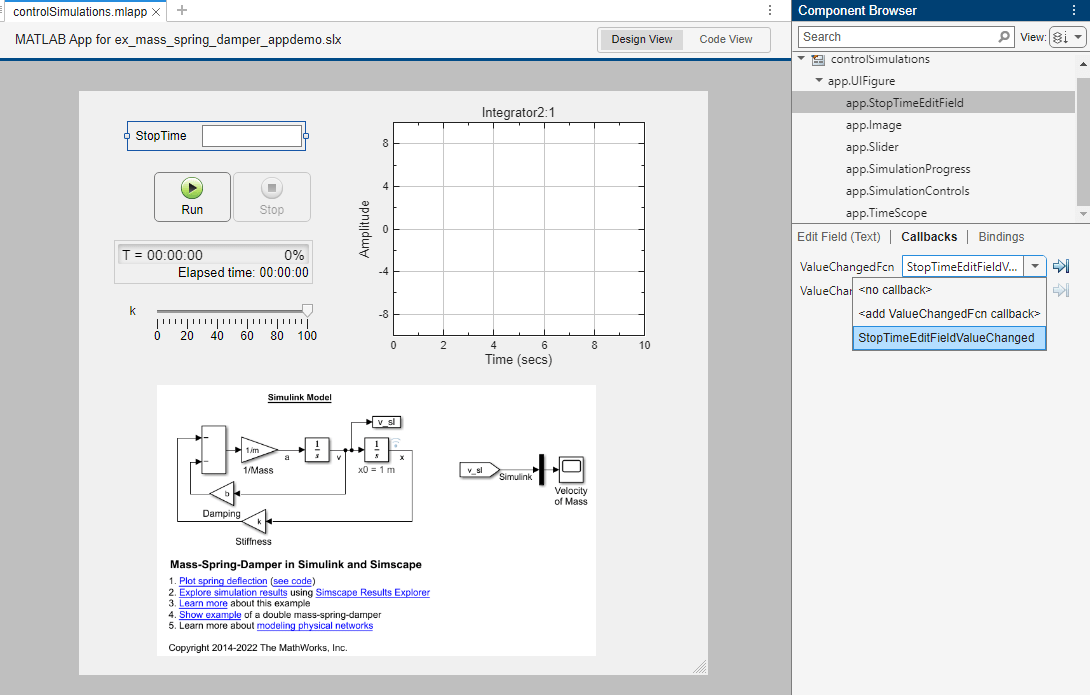Viewport: 1090px width, 695px height.
Task: Add a new tab with plus icon
Action: (181, 10)
